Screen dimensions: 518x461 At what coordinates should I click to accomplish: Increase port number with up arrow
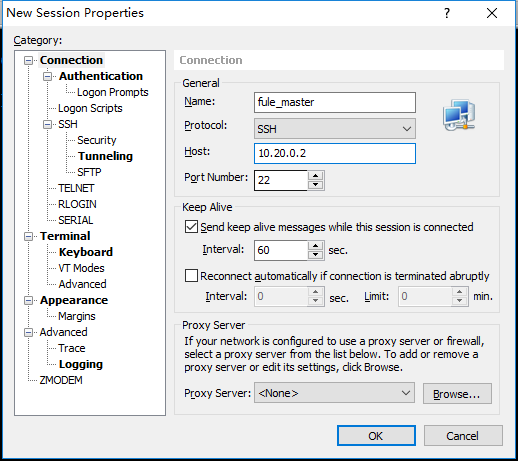point(315,175)
